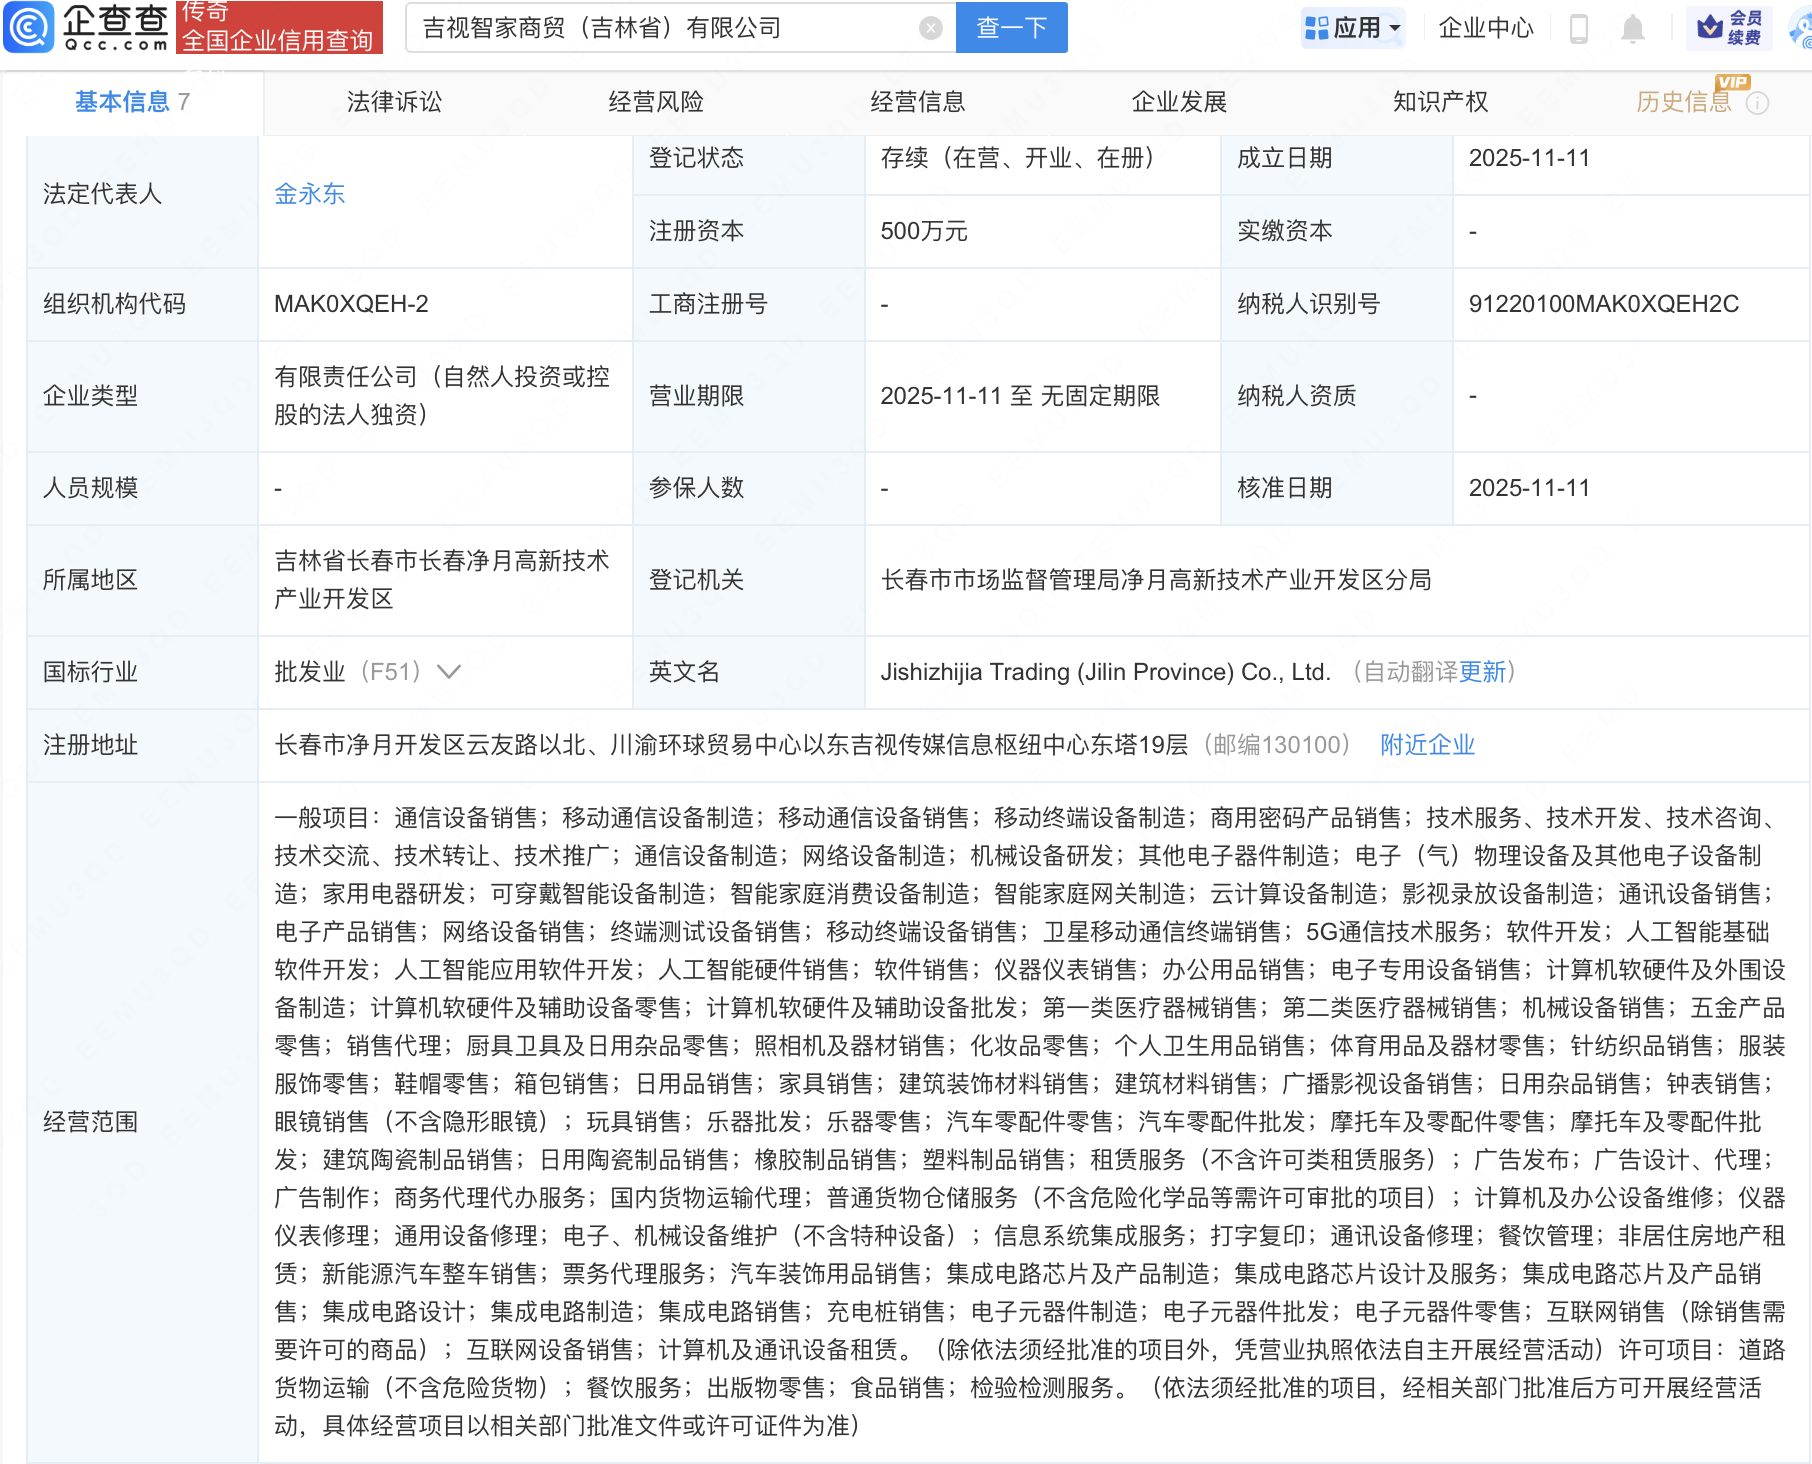Screen dimensions: 1812x1464
Task: Click into the company search input field
Action: (660, 28)
